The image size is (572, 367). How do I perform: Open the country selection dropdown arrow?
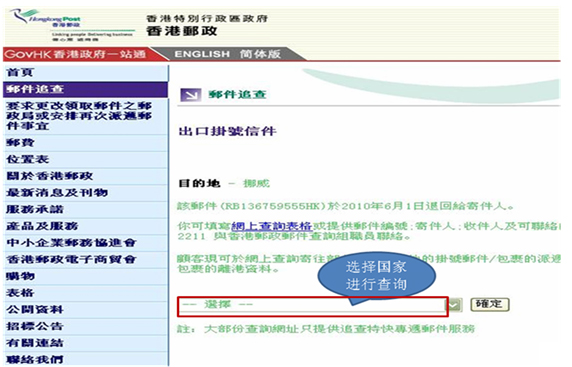tap(455, 305)
